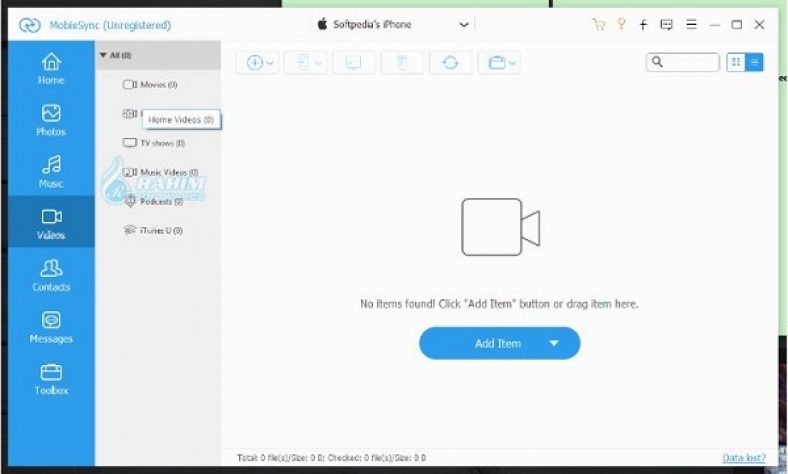Open the folder toolbox toolbar dropdown
This screenshot has width=788, height=474.
pyautogui.click(x=499, y=62)
